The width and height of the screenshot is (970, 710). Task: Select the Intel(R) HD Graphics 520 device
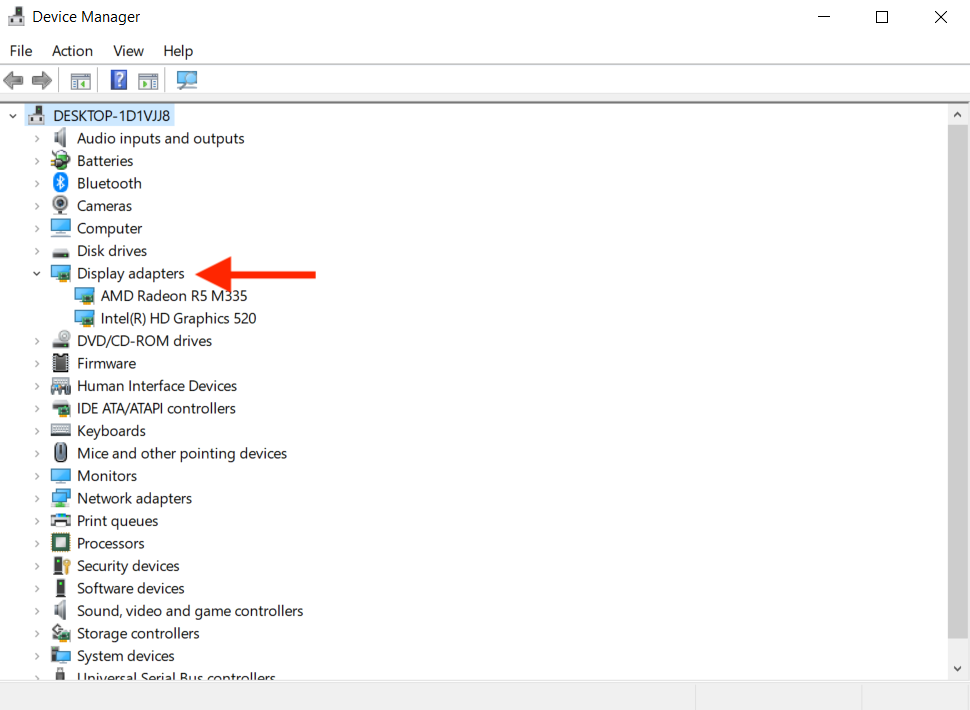178,318
